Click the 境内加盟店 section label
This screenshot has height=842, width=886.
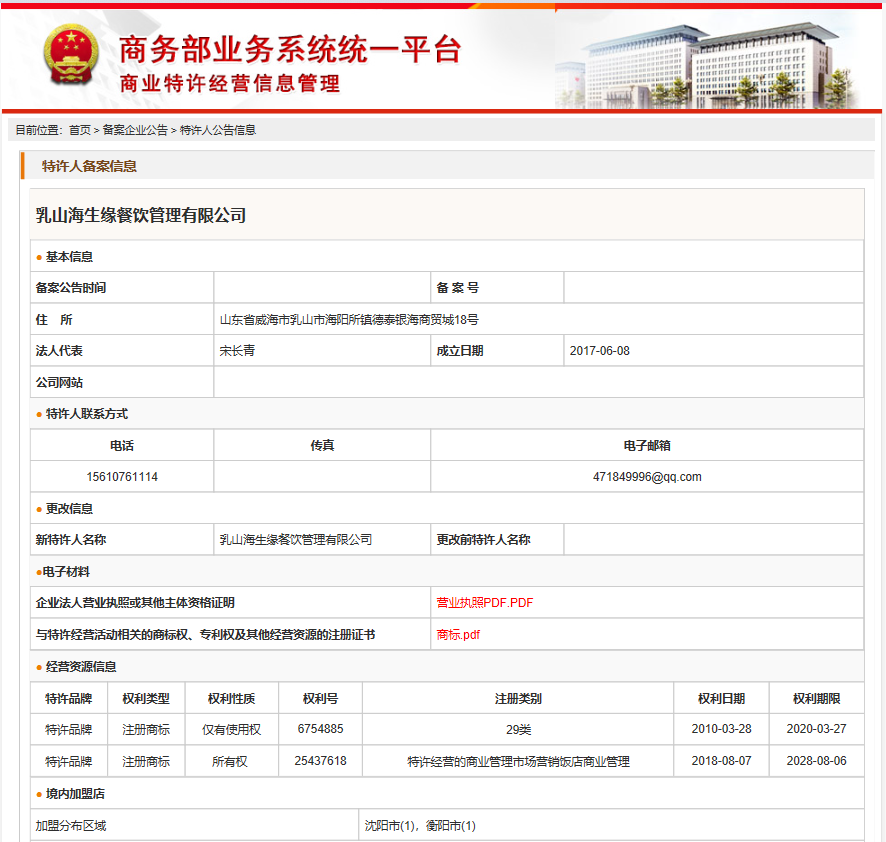75,793
